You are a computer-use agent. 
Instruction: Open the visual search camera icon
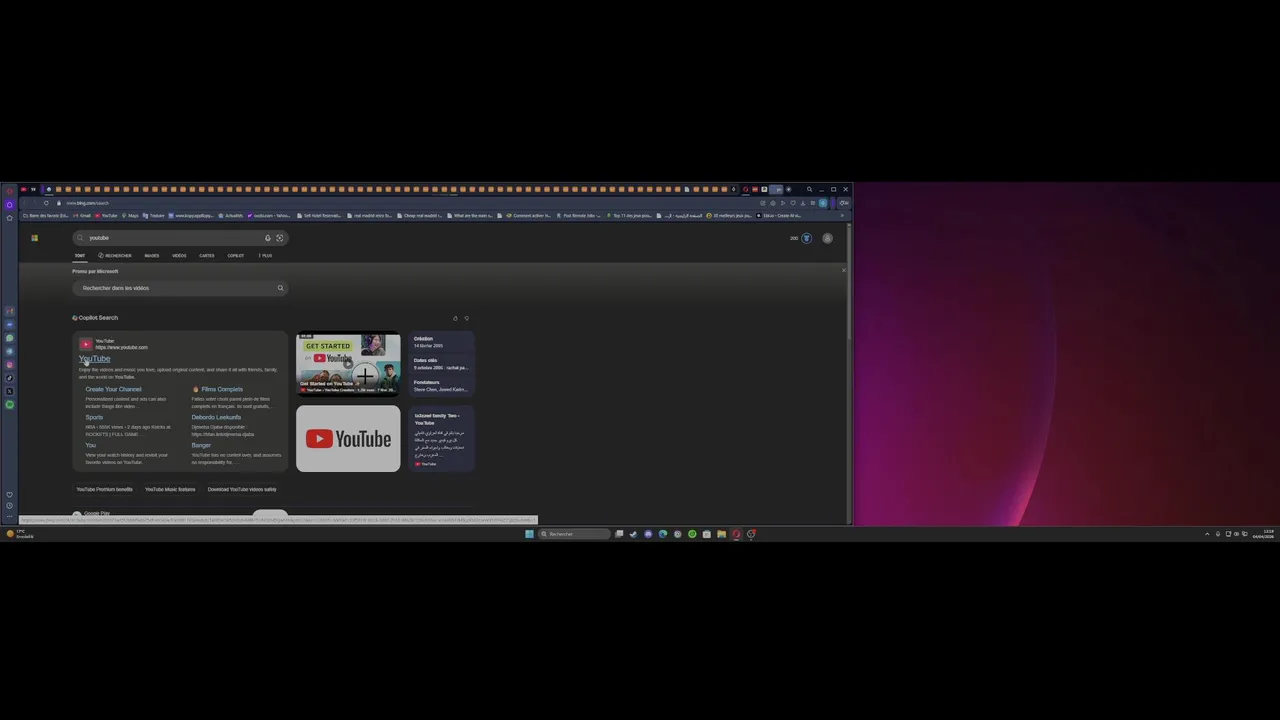[x=279, y=238]
